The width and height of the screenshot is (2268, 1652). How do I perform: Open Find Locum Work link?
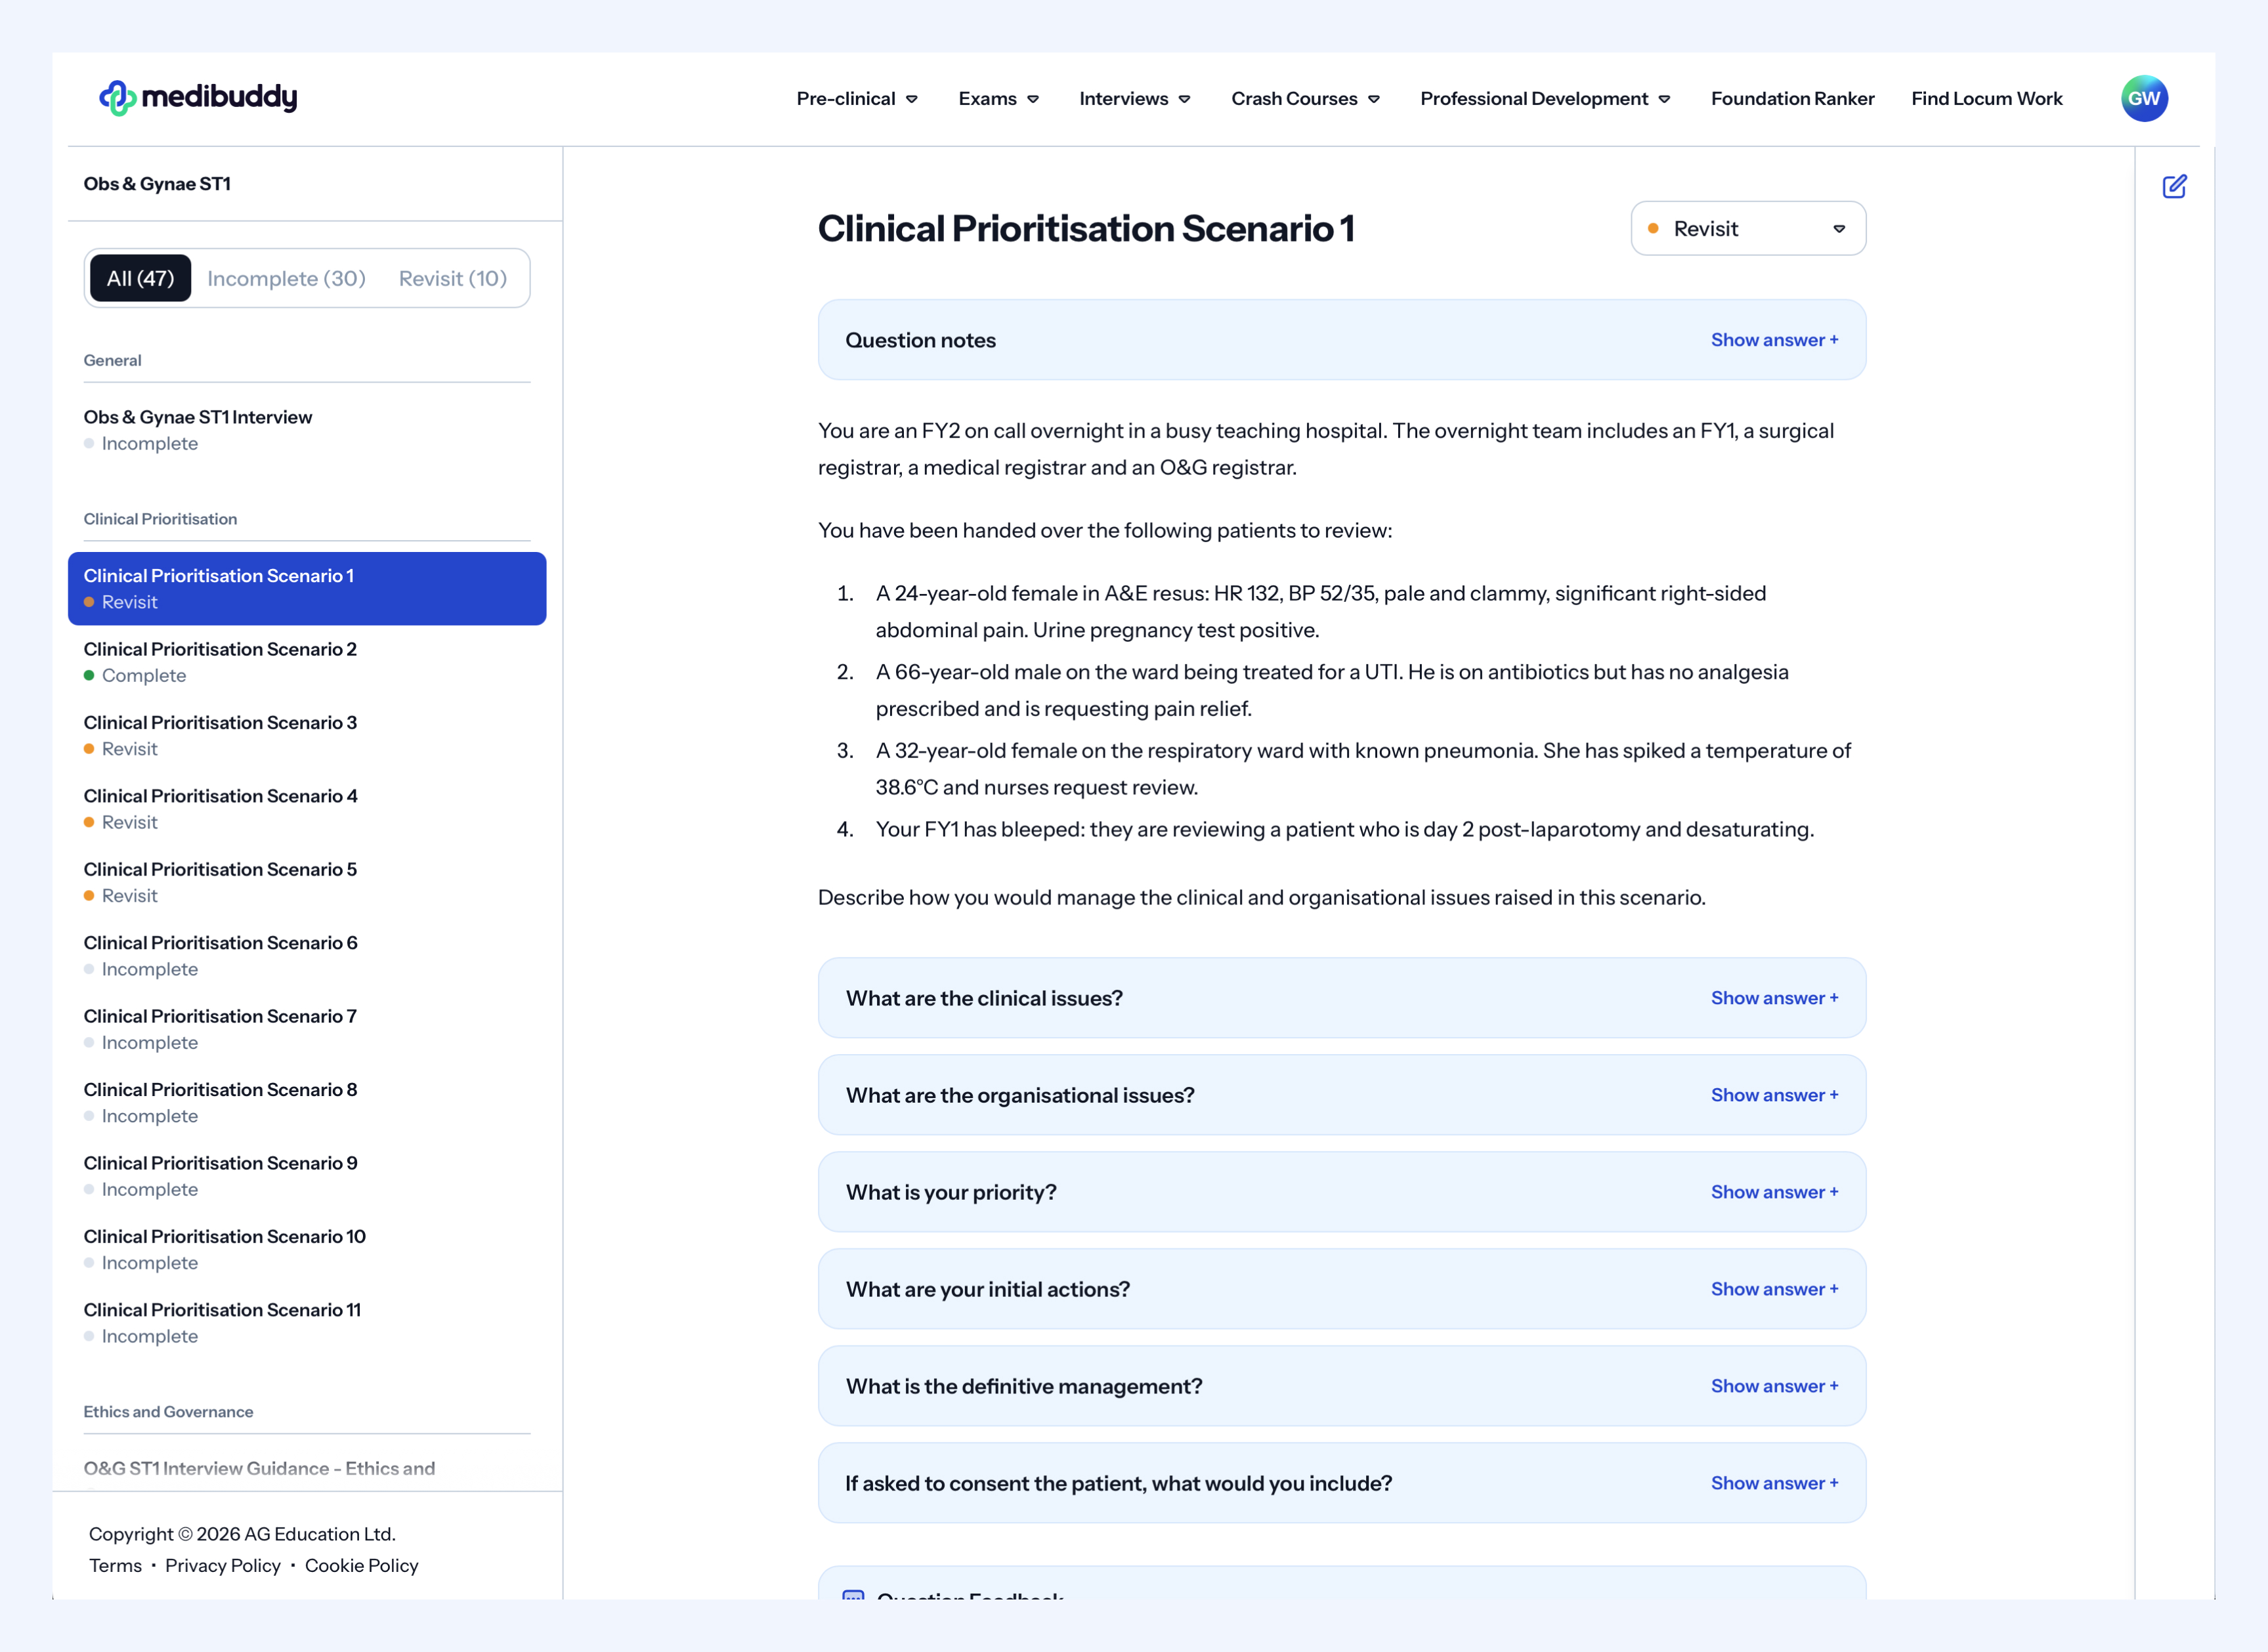pos(1986,99)
